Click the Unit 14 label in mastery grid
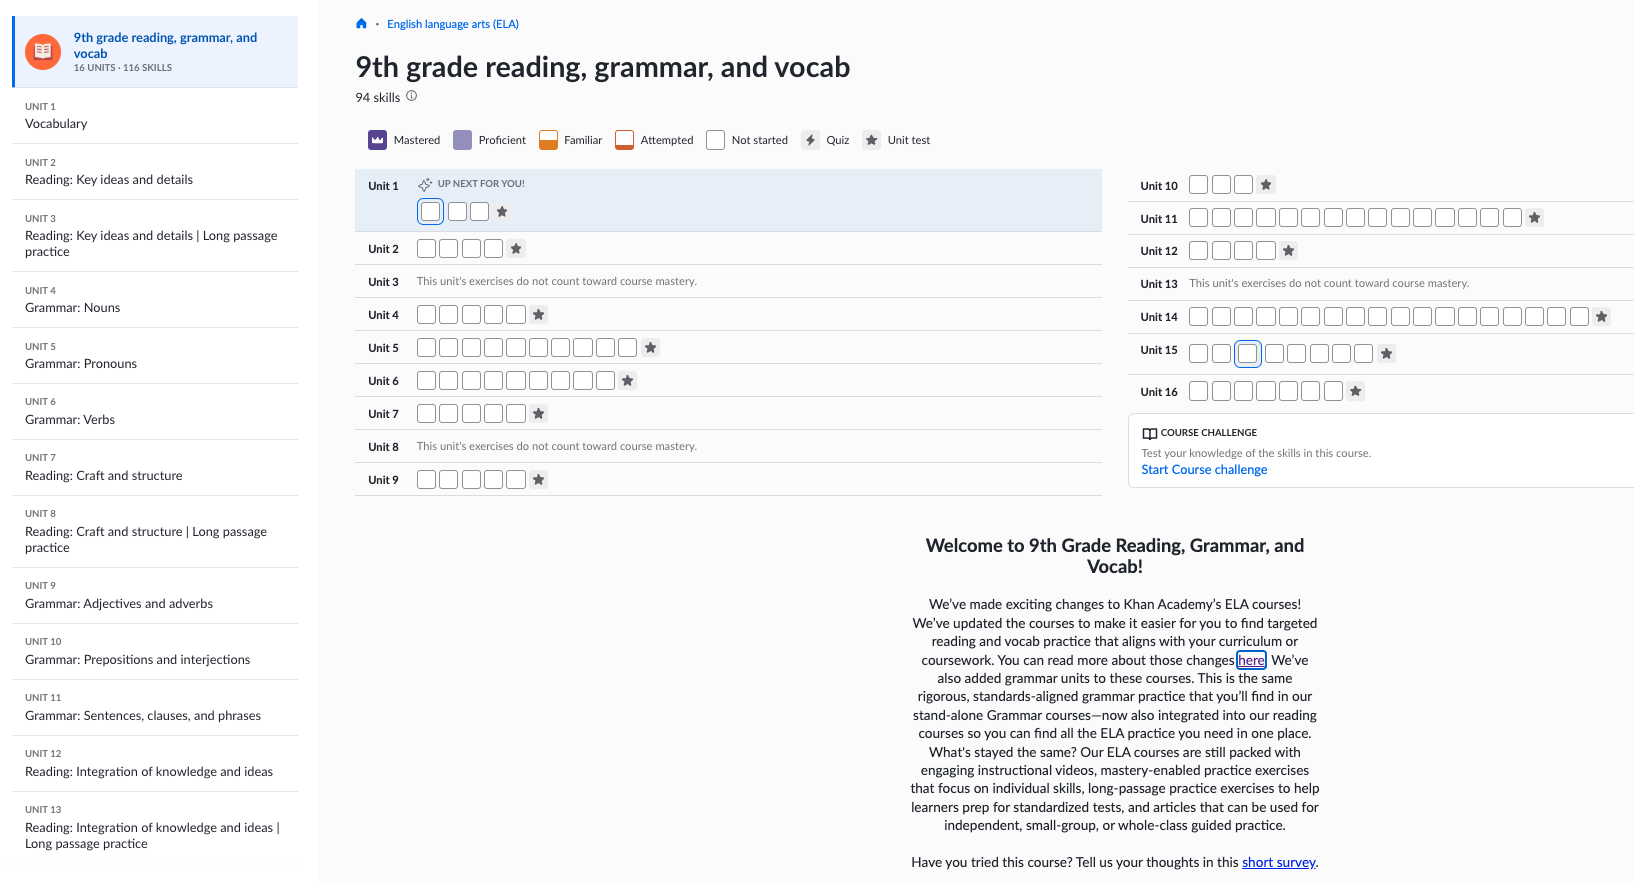This screenshot has width=1634, height=883. tap(1159, 317)
